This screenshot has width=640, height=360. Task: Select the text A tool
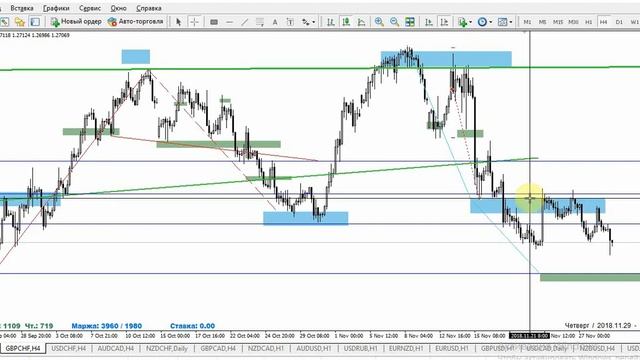click(275, 22)
